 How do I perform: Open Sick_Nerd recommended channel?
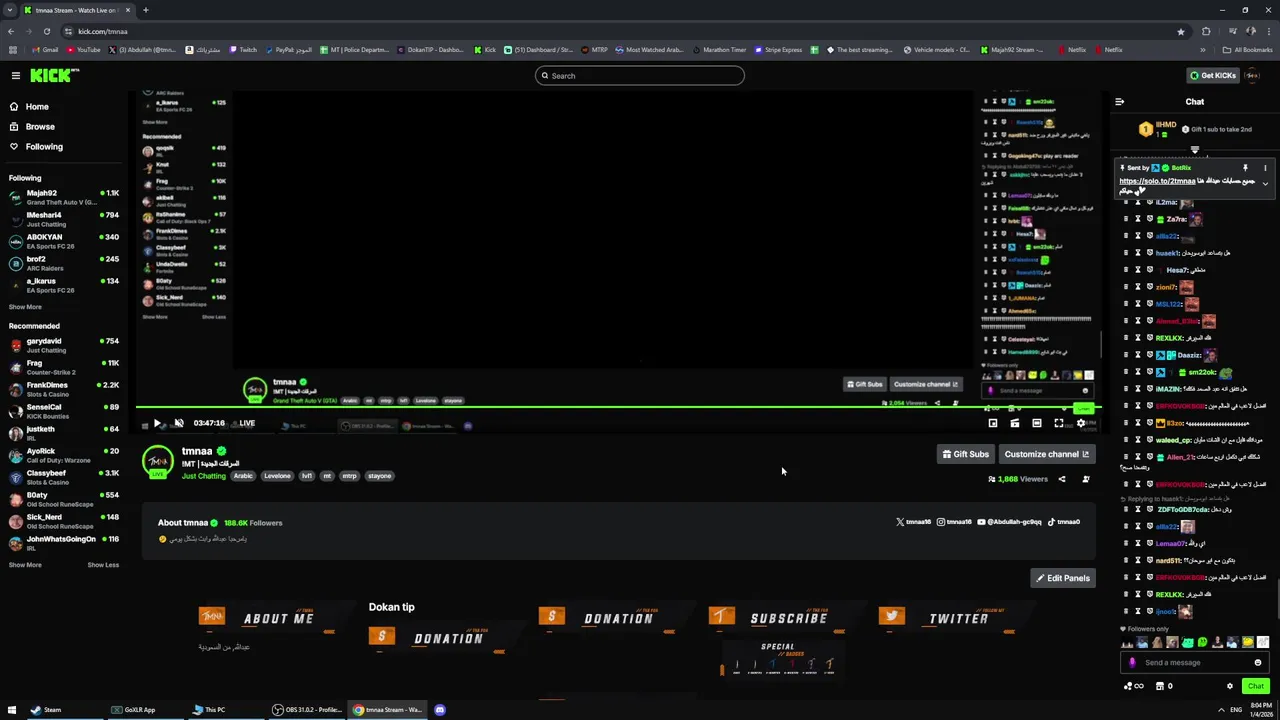pos(62,521)
